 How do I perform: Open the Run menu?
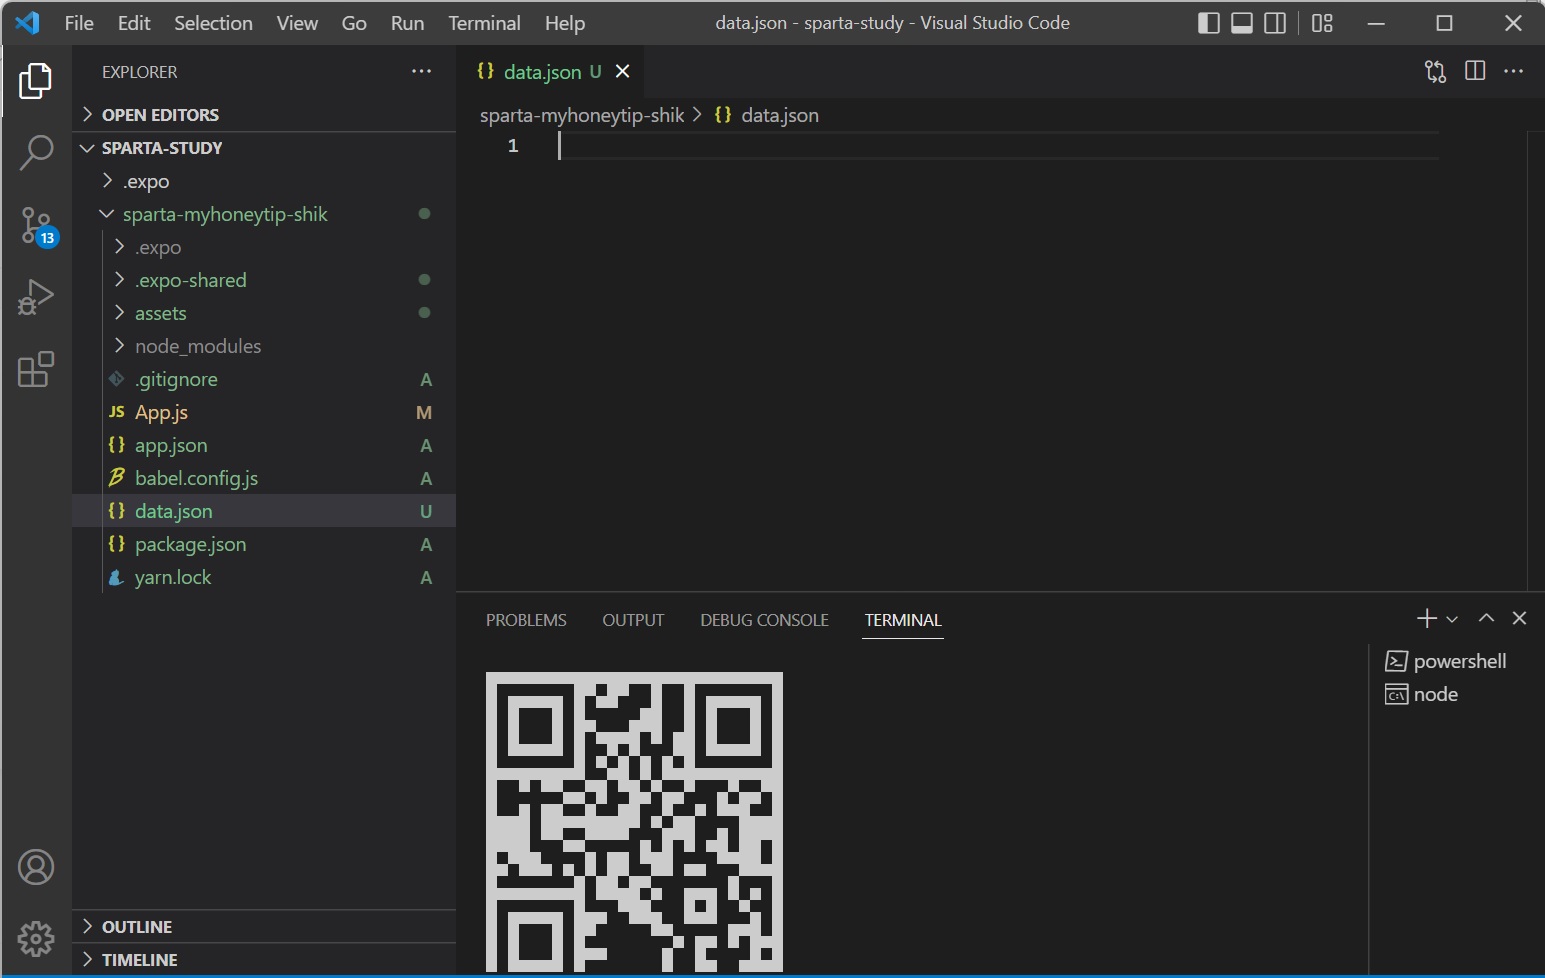(x=407, y=23)
